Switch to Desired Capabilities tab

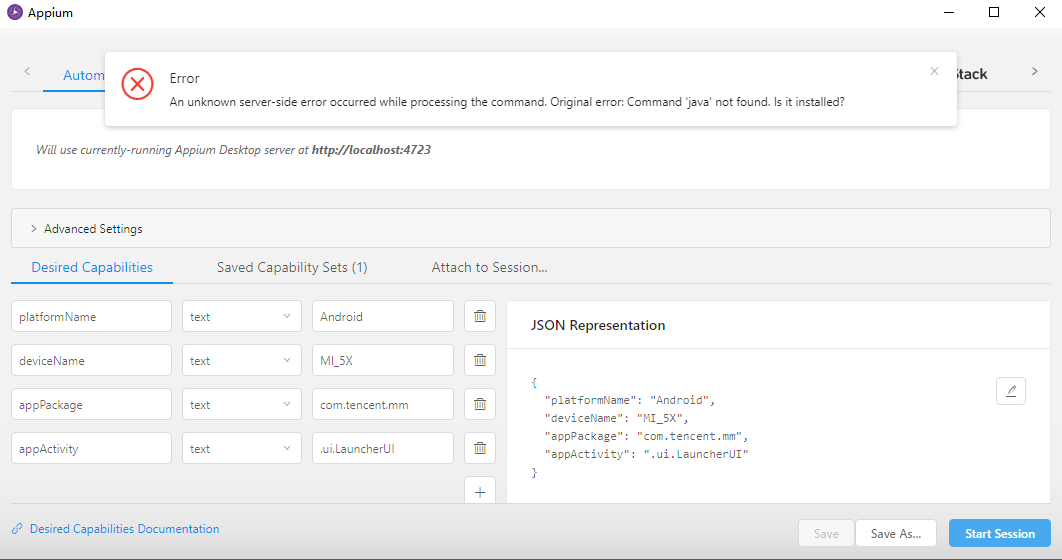[92, 267]
